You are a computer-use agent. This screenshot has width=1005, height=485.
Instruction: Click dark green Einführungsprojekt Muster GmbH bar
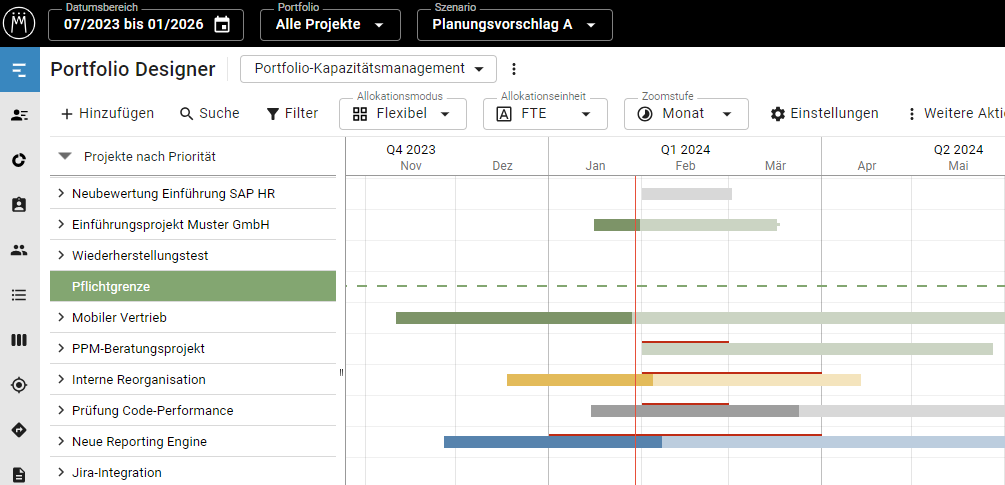617,225
